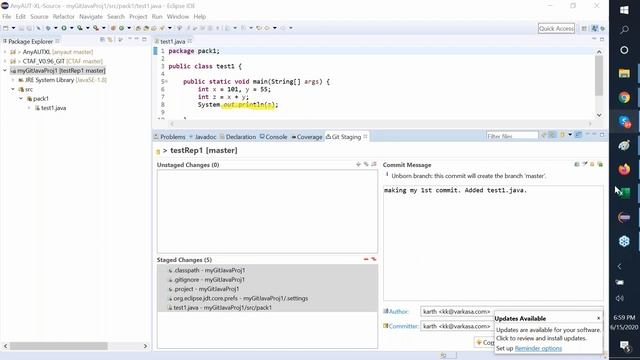Screen dimensions: 640x360
Task: Click into the Commit Message text area
Action: [493, 243]
